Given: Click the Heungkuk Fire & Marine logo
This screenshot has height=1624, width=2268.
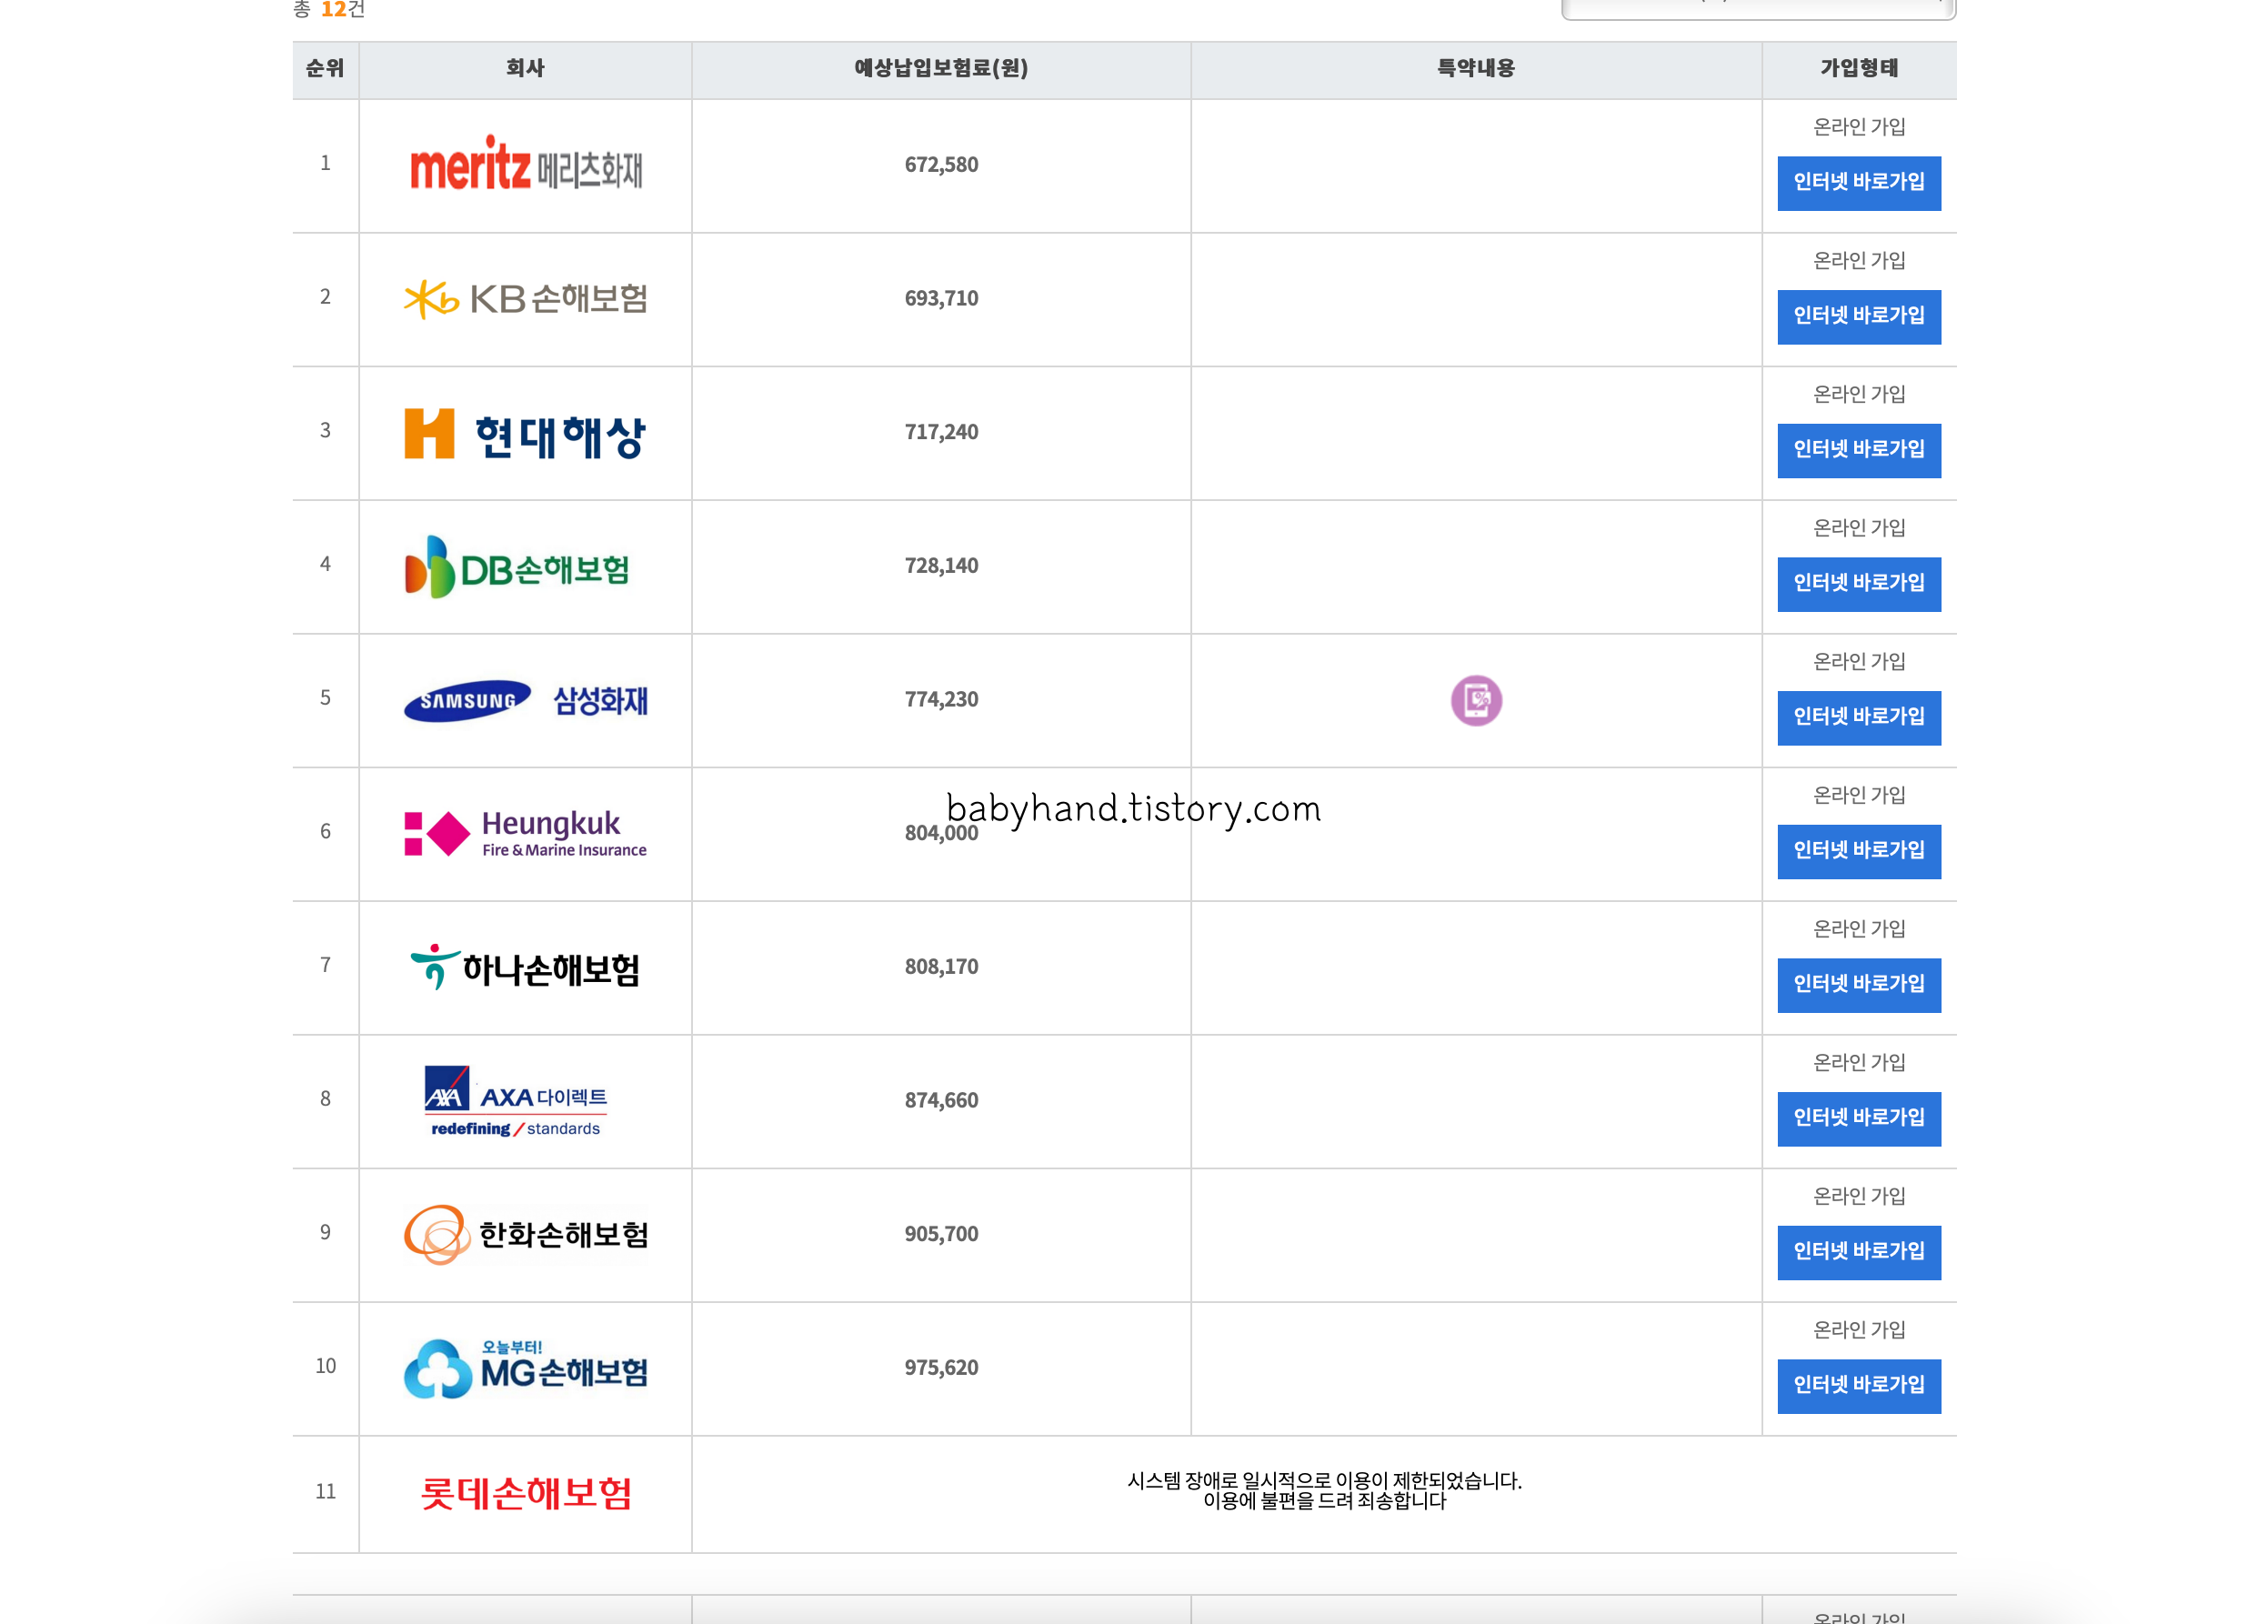Looking at the screenshot, I should [x=526, y=833].
